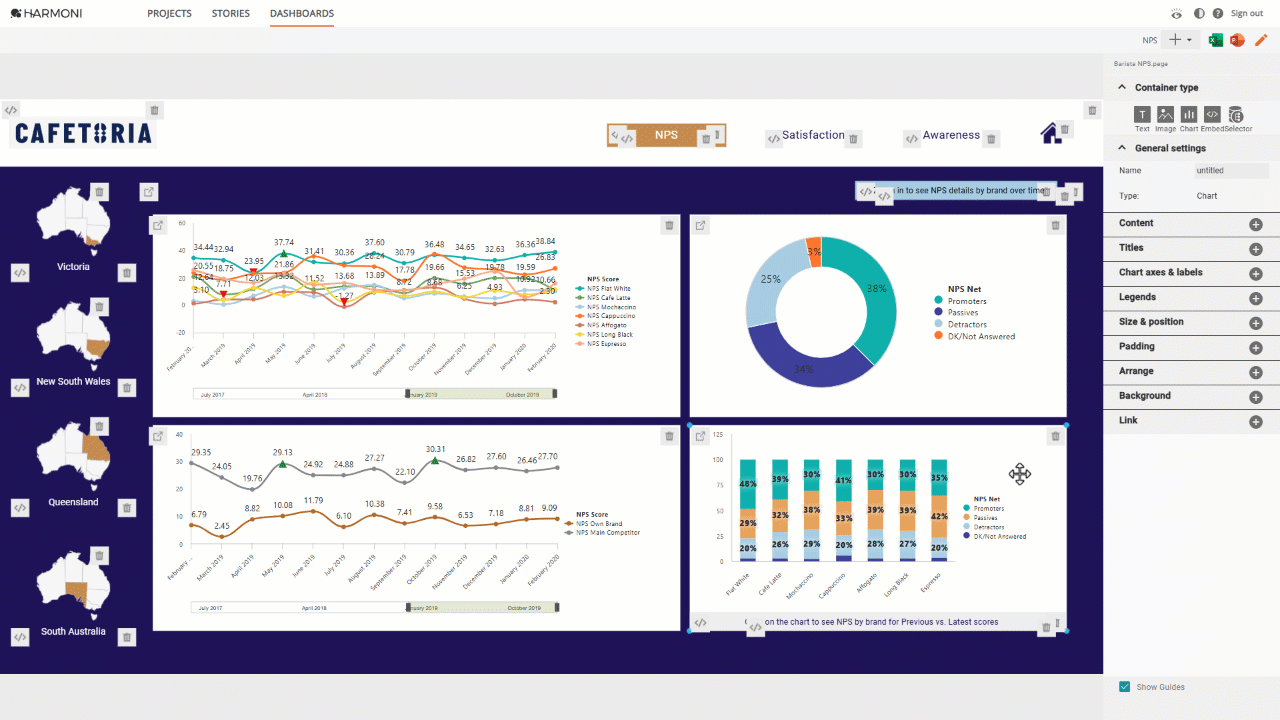Collapse the Container type section

(x=1122, y=88)
